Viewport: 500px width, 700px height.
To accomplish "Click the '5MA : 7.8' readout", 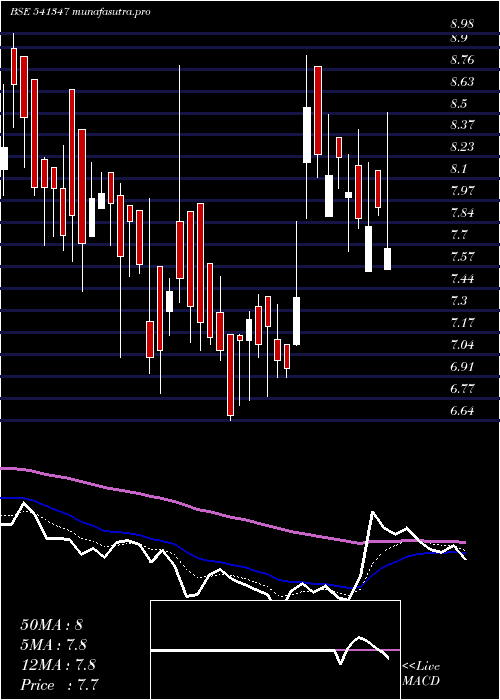I will tap(54, 645).
